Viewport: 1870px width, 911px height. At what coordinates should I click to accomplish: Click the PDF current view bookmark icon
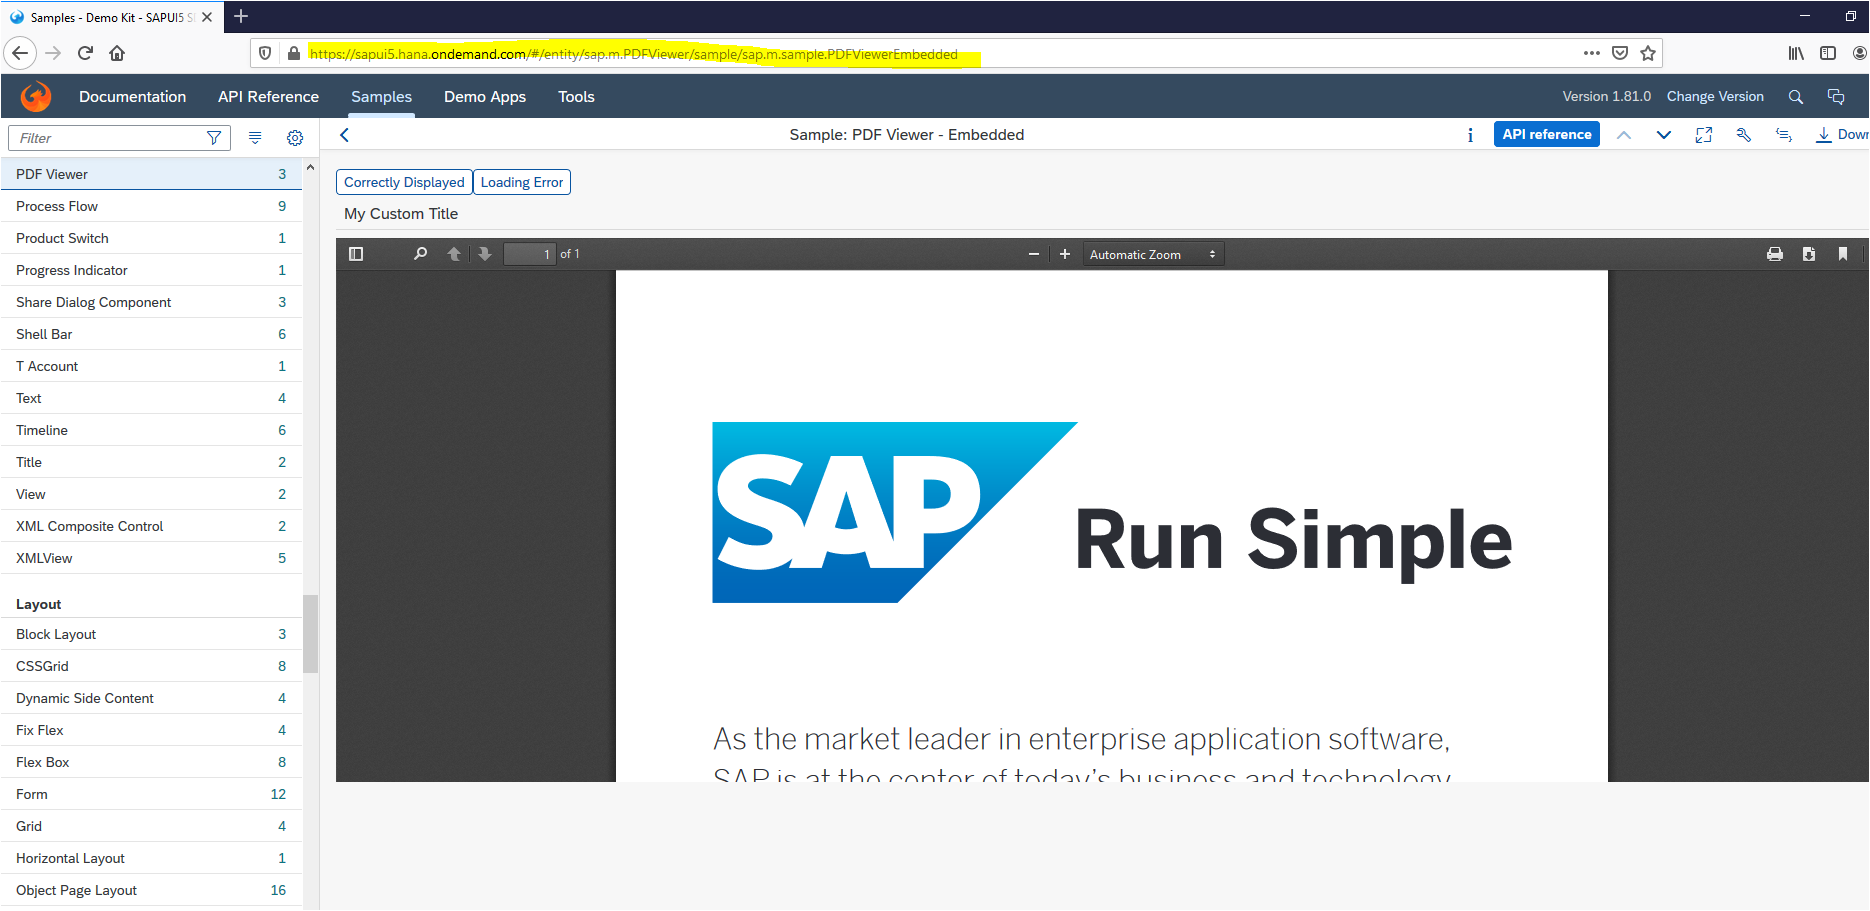tap(1843, 254)
